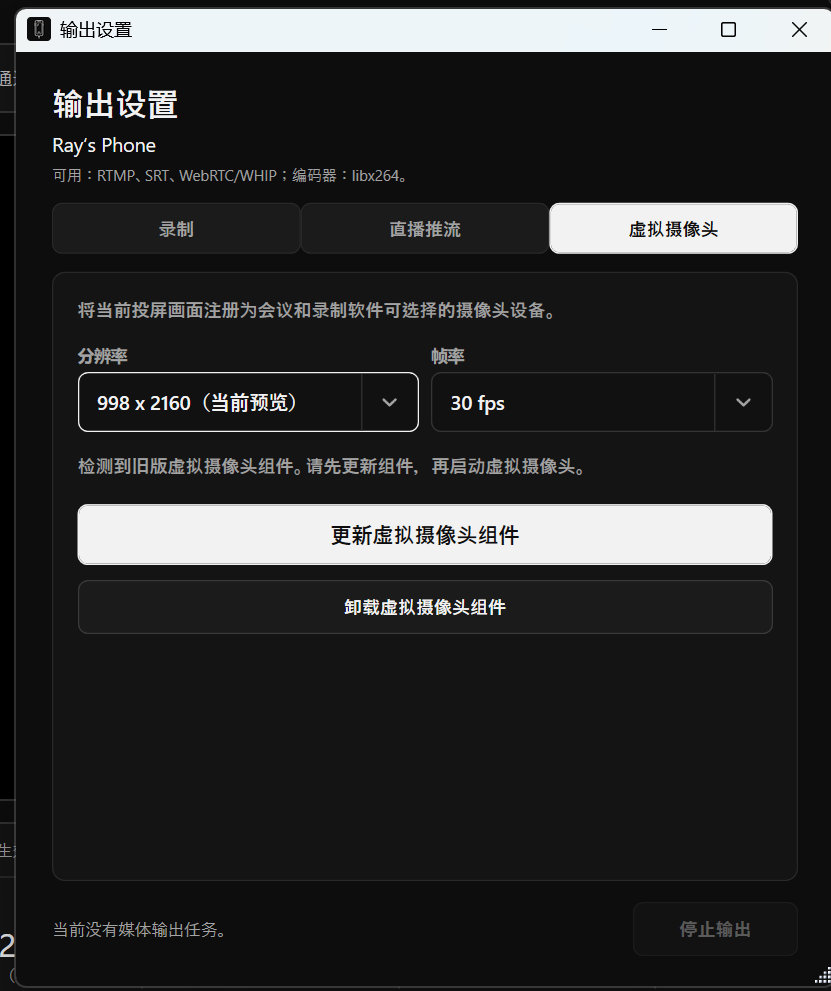Open the 分辨率 dropdown showing 998 x 2160
Viewport: 831px width, 991px height.
pyautogui.click(x=248, y=402)
